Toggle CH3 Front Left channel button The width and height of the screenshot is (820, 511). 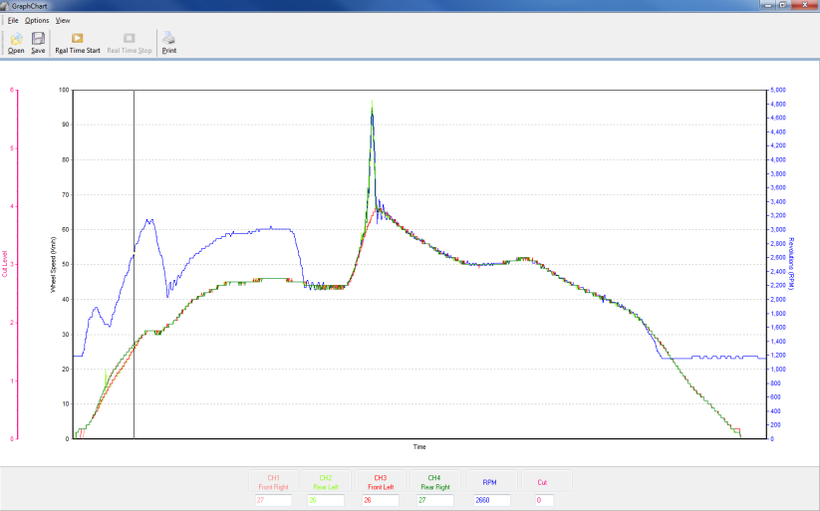[380, 482]
